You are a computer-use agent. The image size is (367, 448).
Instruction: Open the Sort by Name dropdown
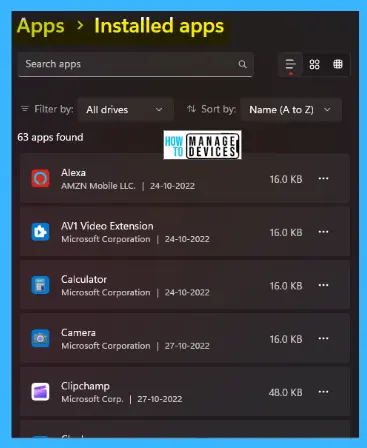tap(291, 109)
